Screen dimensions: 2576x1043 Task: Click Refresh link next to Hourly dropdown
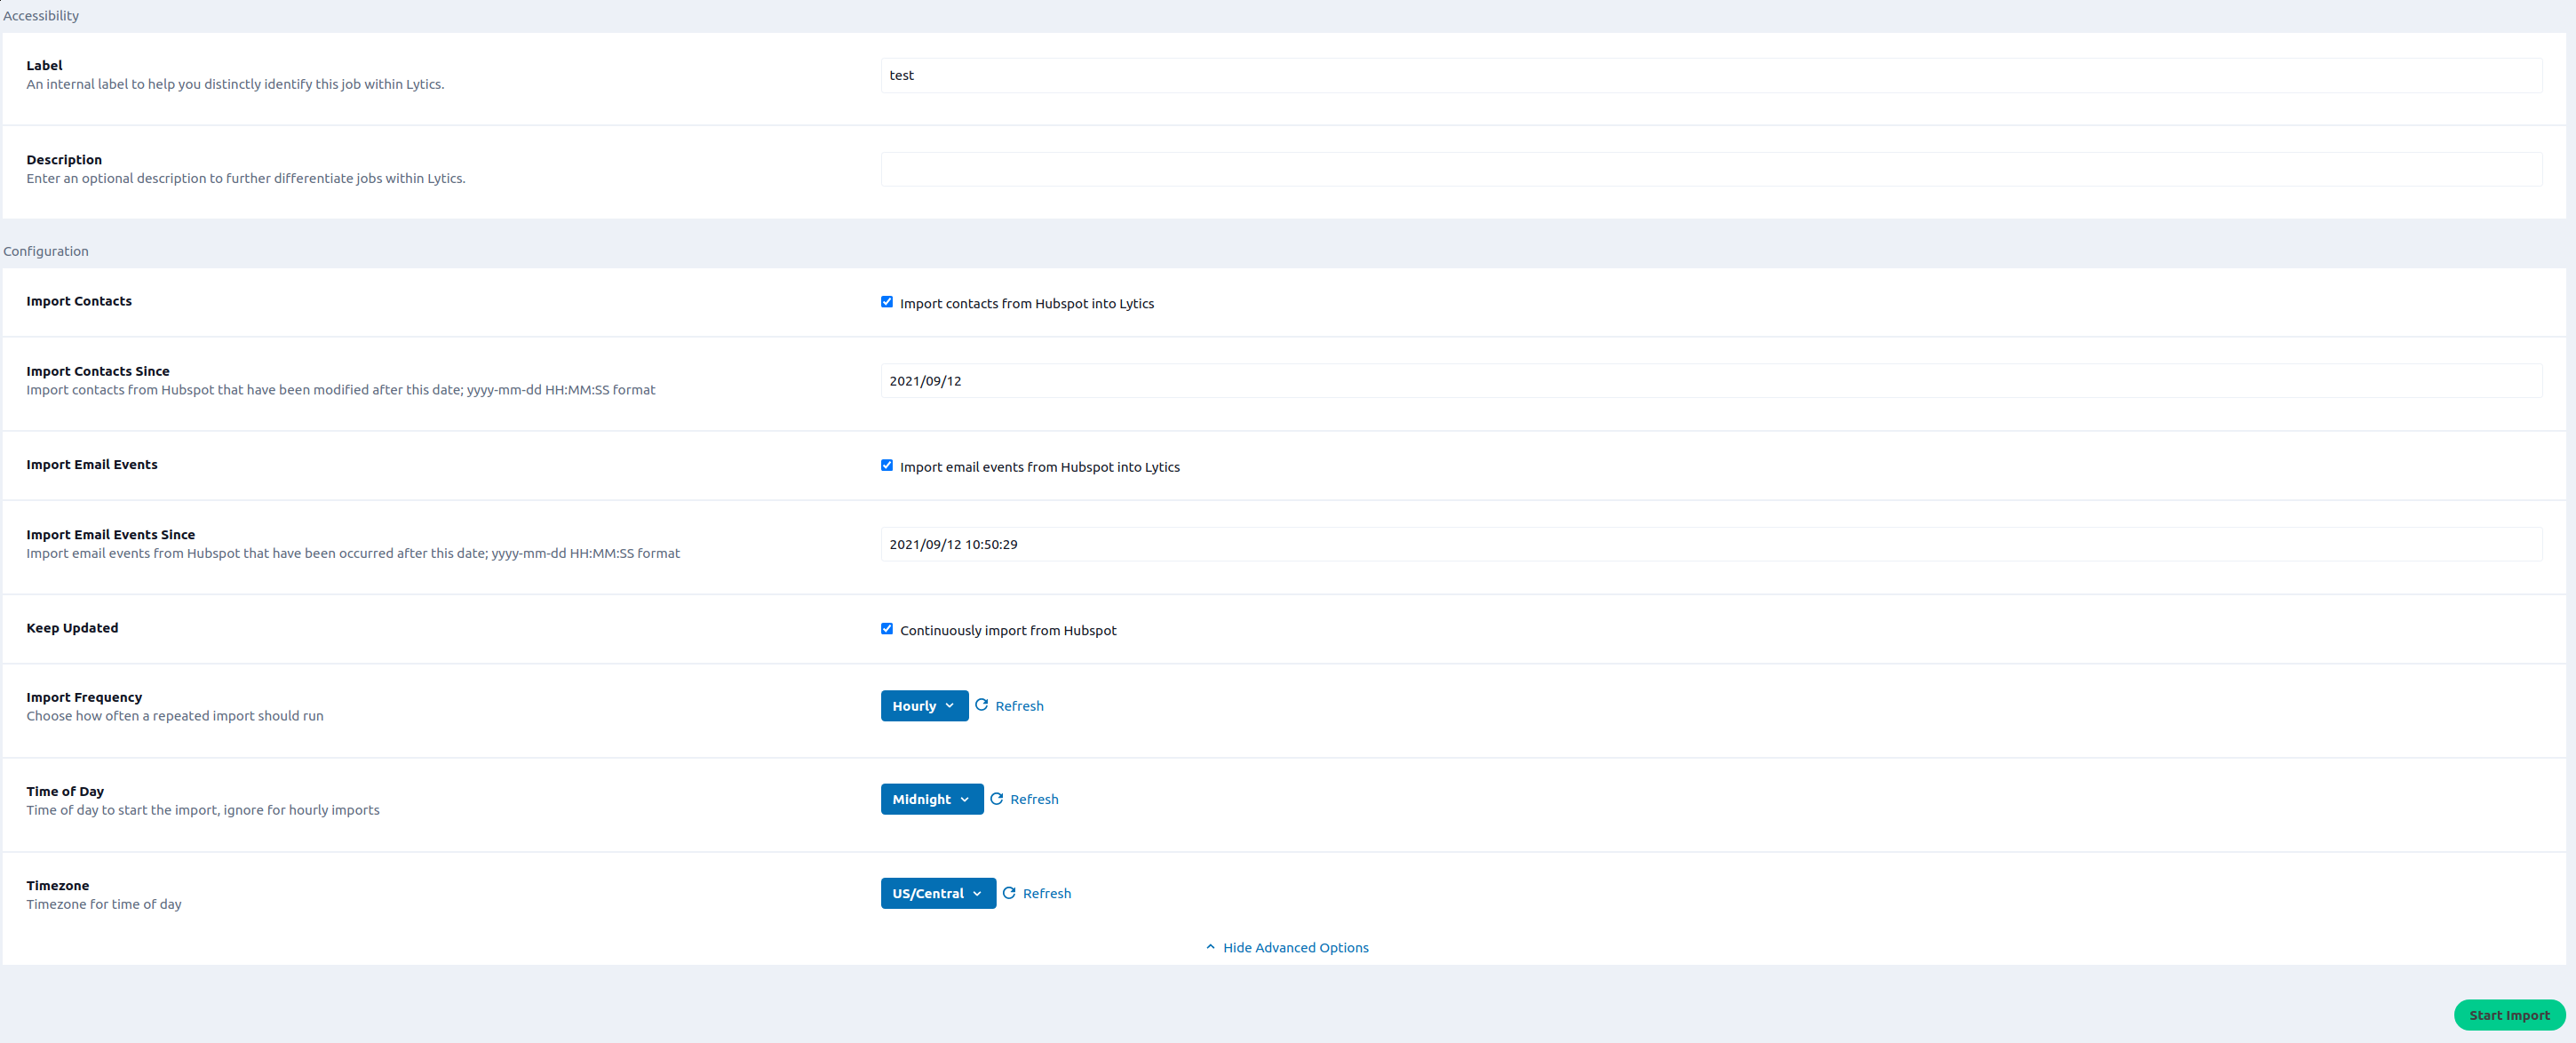click(1019, 706)
